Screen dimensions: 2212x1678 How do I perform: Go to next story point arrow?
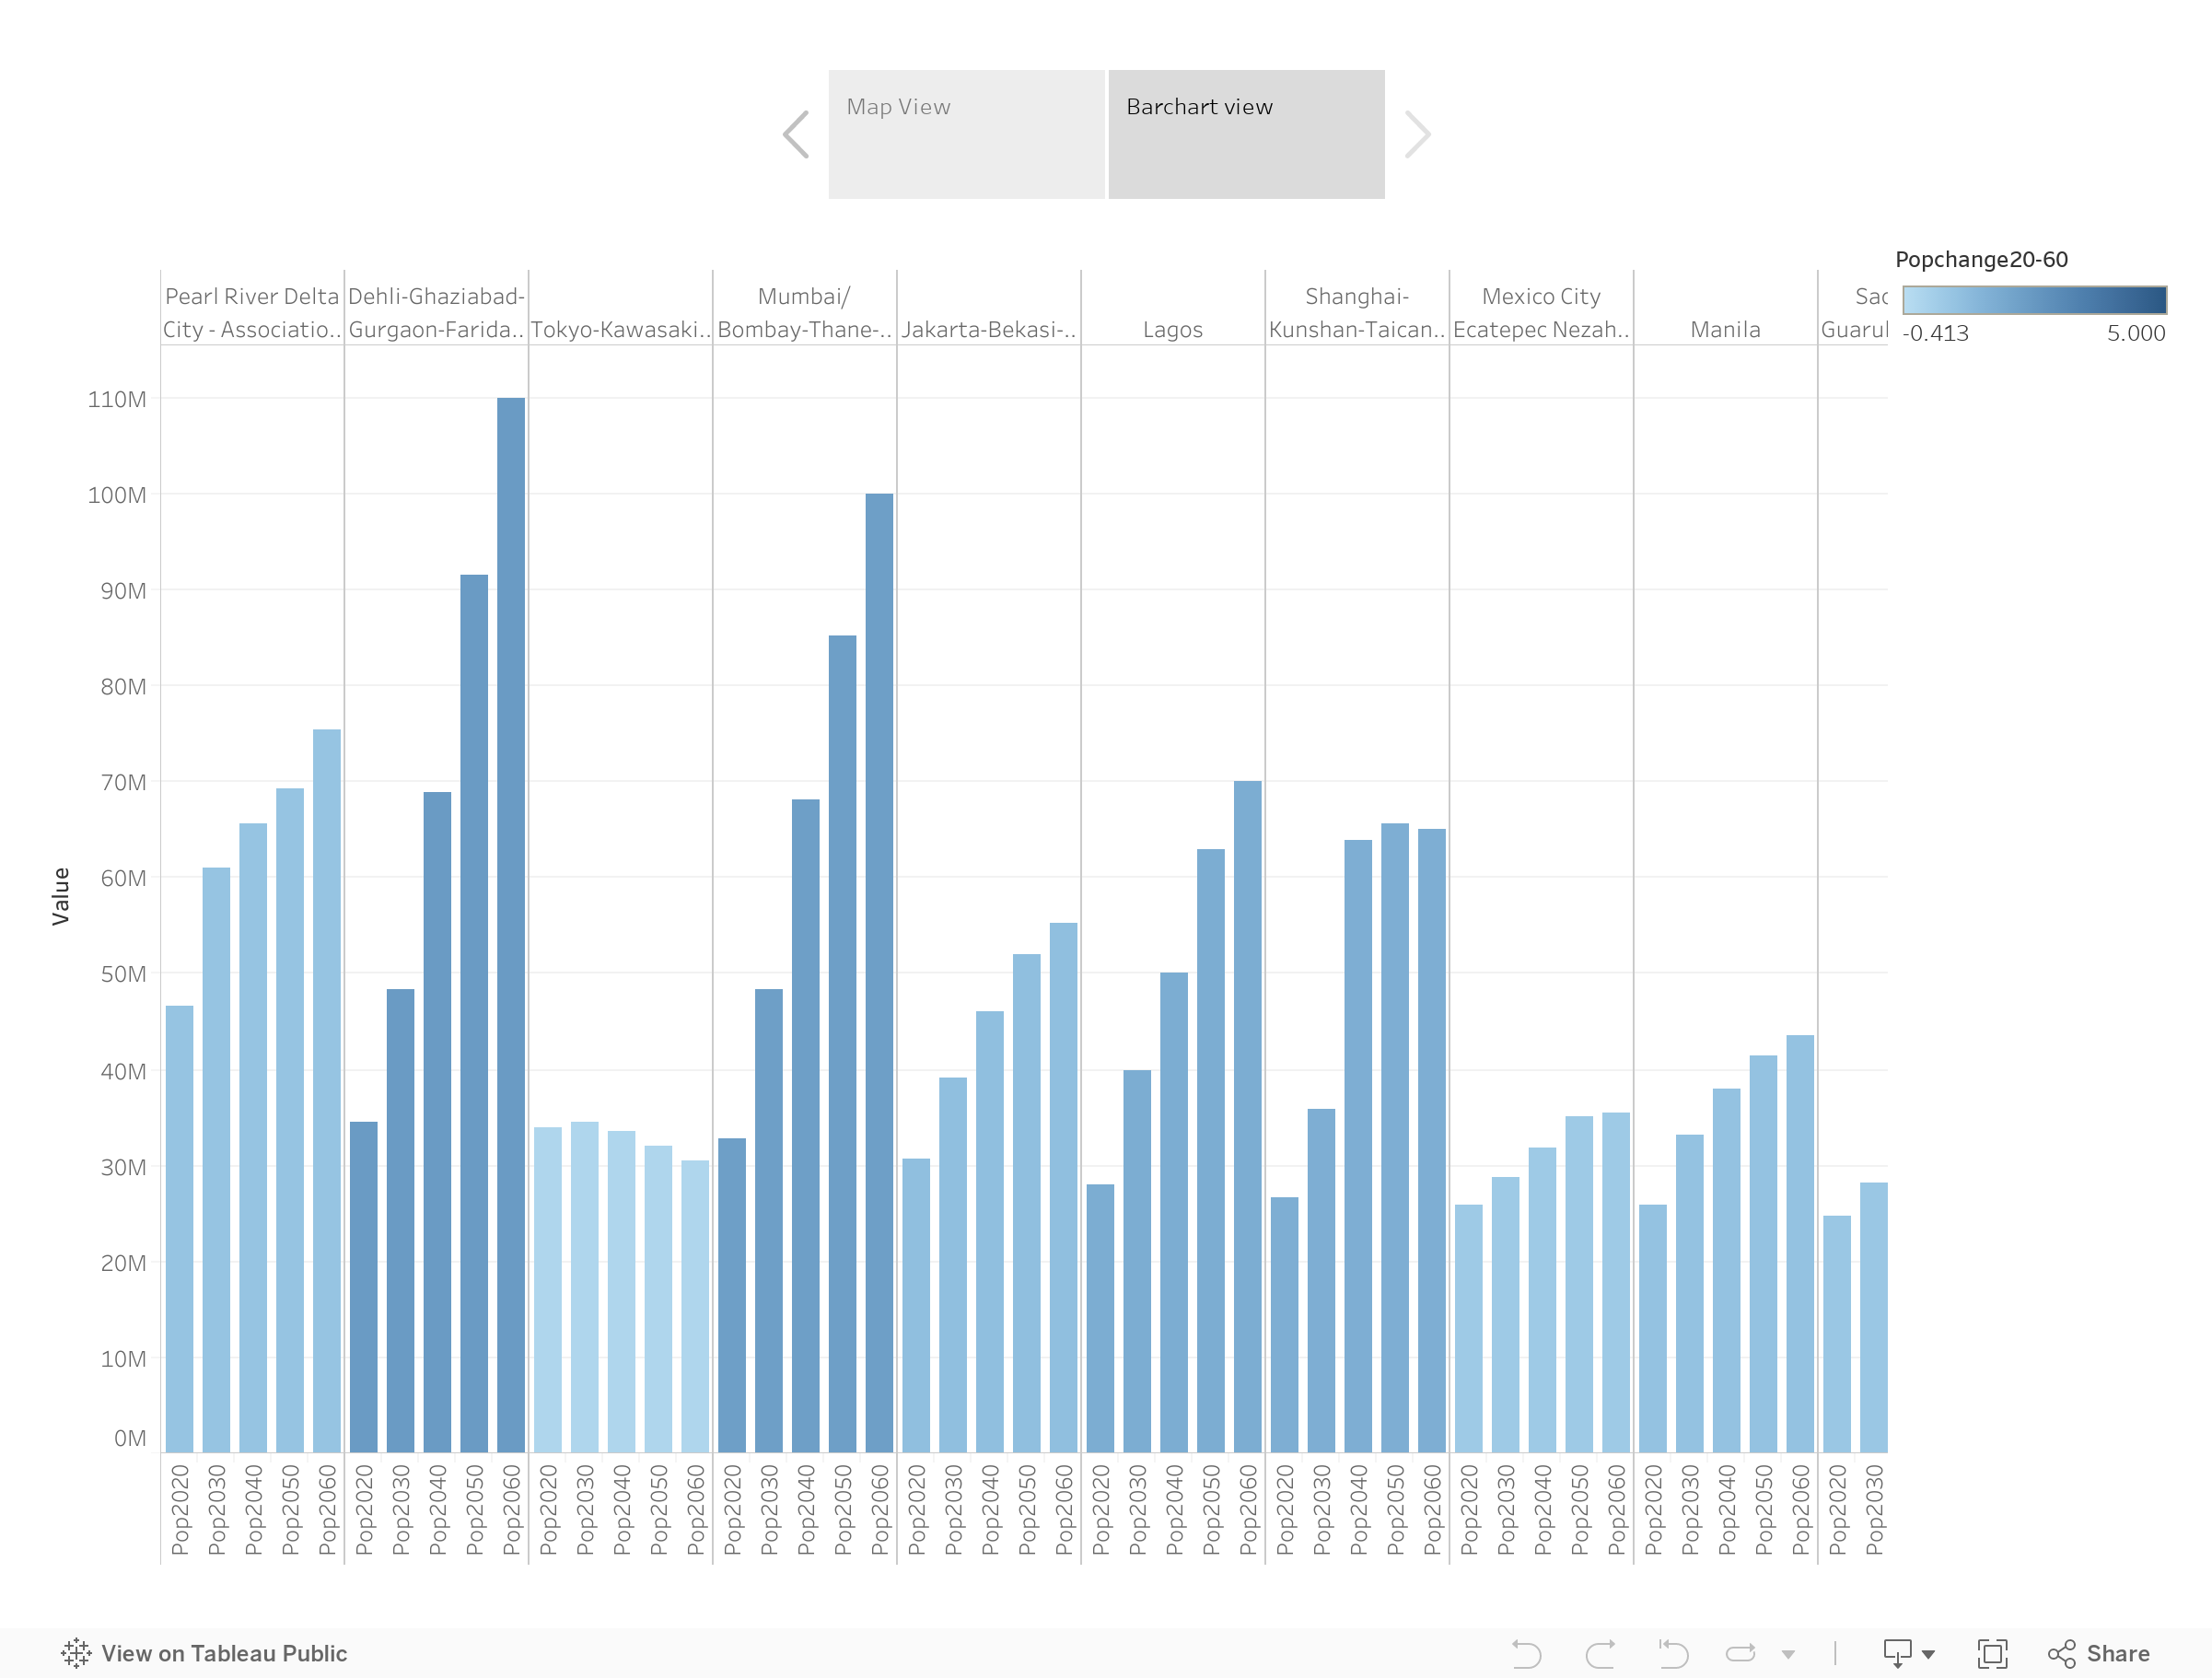[x=1418, y=134]
